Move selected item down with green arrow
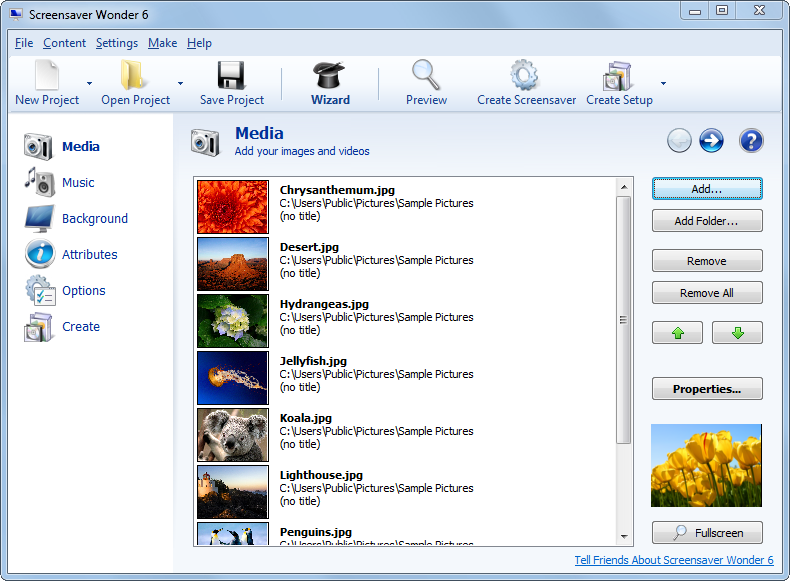The image size is (790, 581). click(737, 333)
